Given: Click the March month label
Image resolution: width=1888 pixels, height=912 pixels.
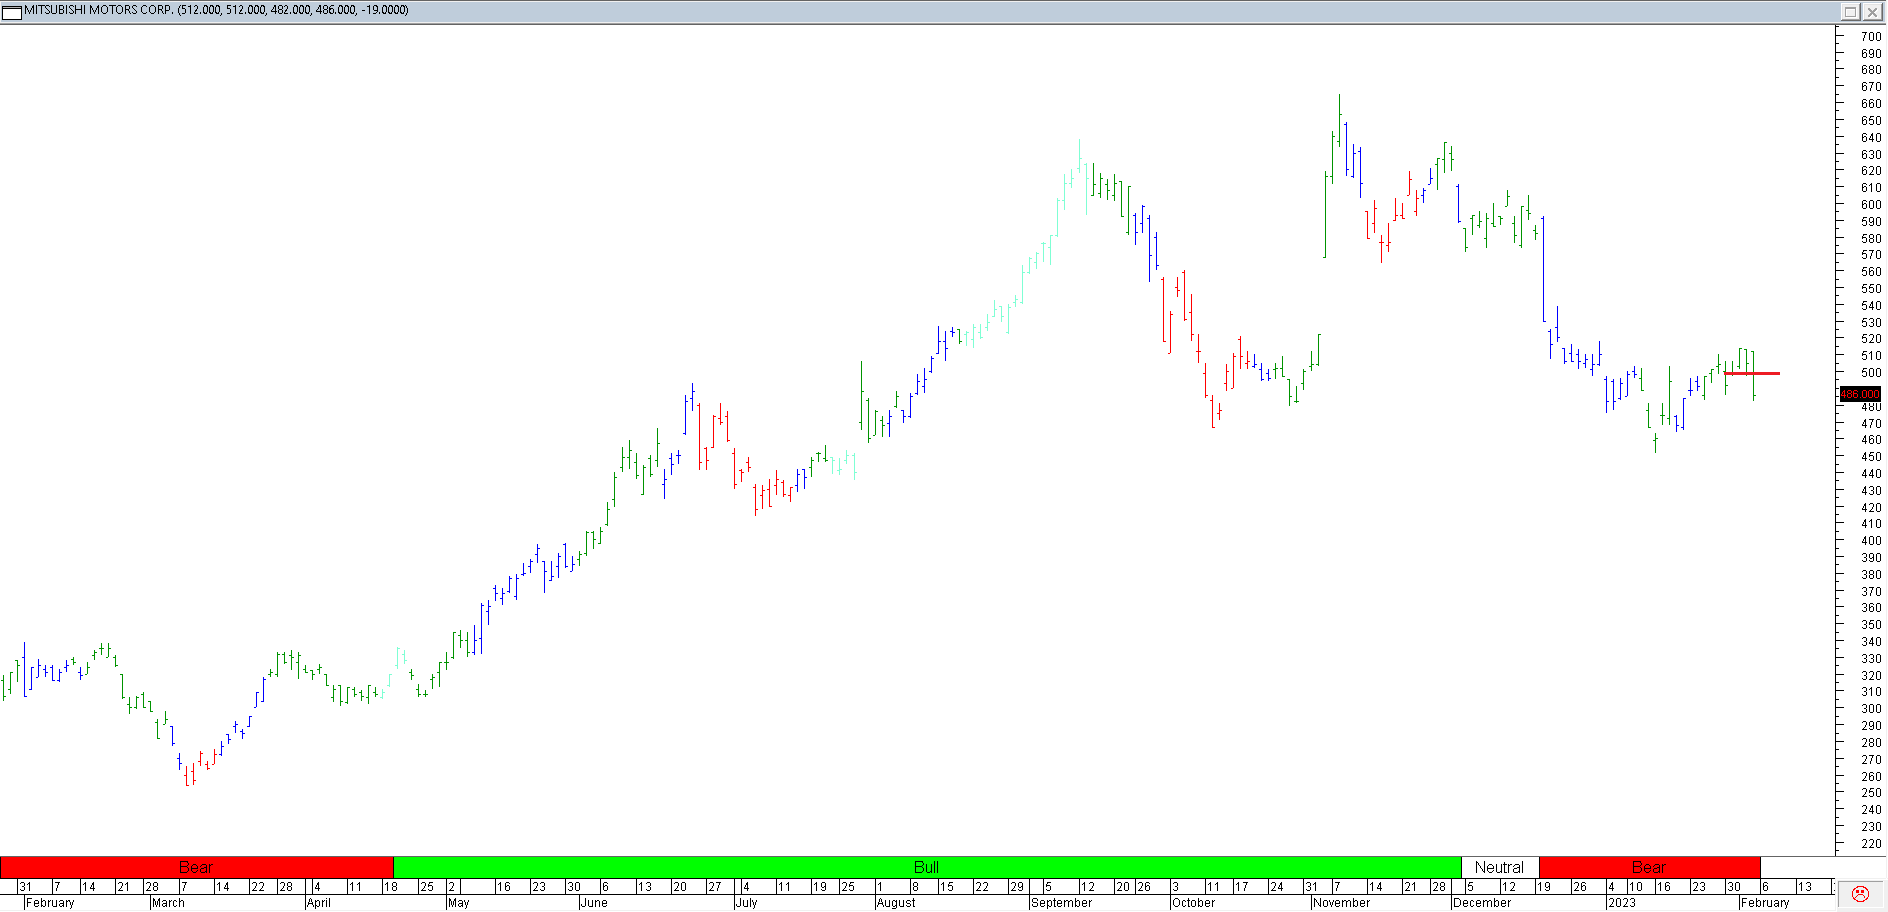Looking at the screenshot, I should (168, 902).
